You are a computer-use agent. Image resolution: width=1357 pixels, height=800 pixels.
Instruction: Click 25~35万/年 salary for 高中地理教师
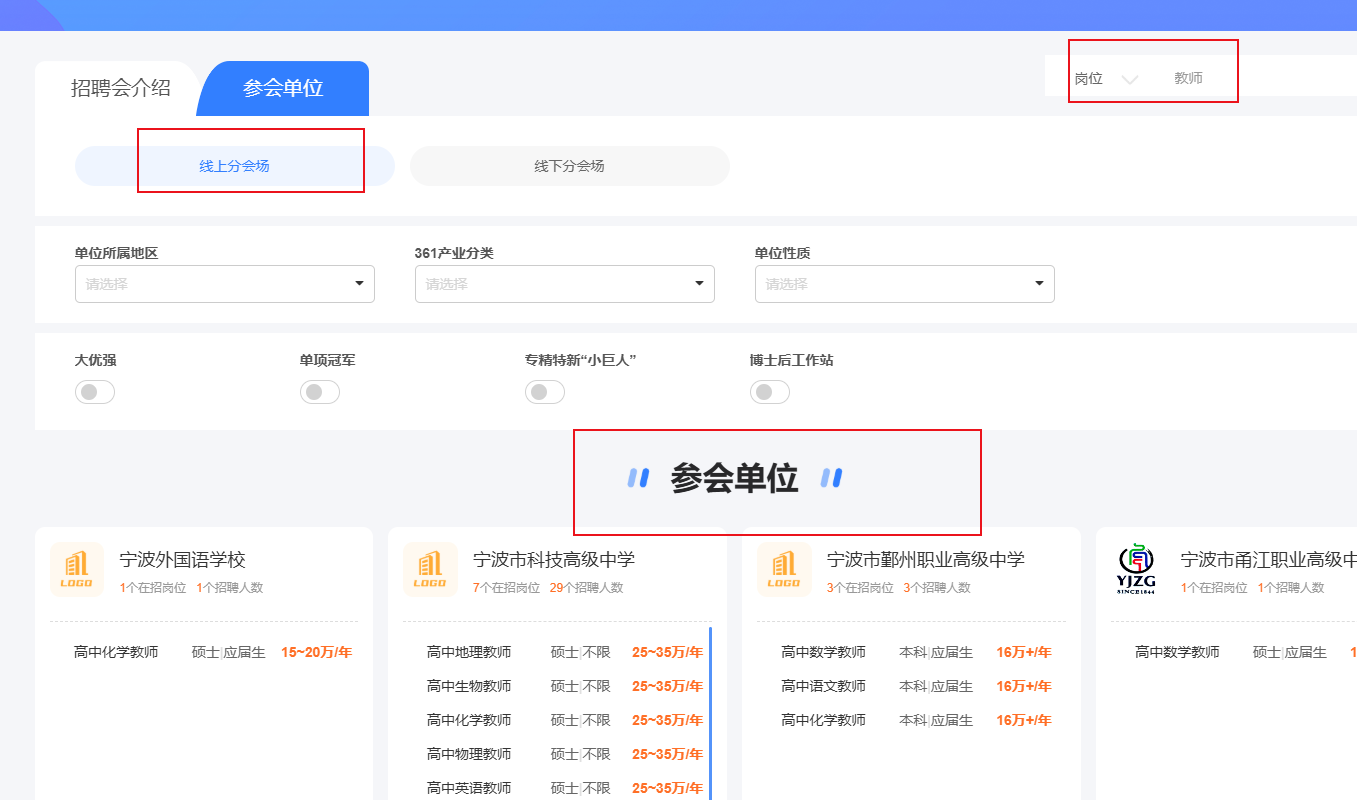pyautogui.click(x=667, y=652)
